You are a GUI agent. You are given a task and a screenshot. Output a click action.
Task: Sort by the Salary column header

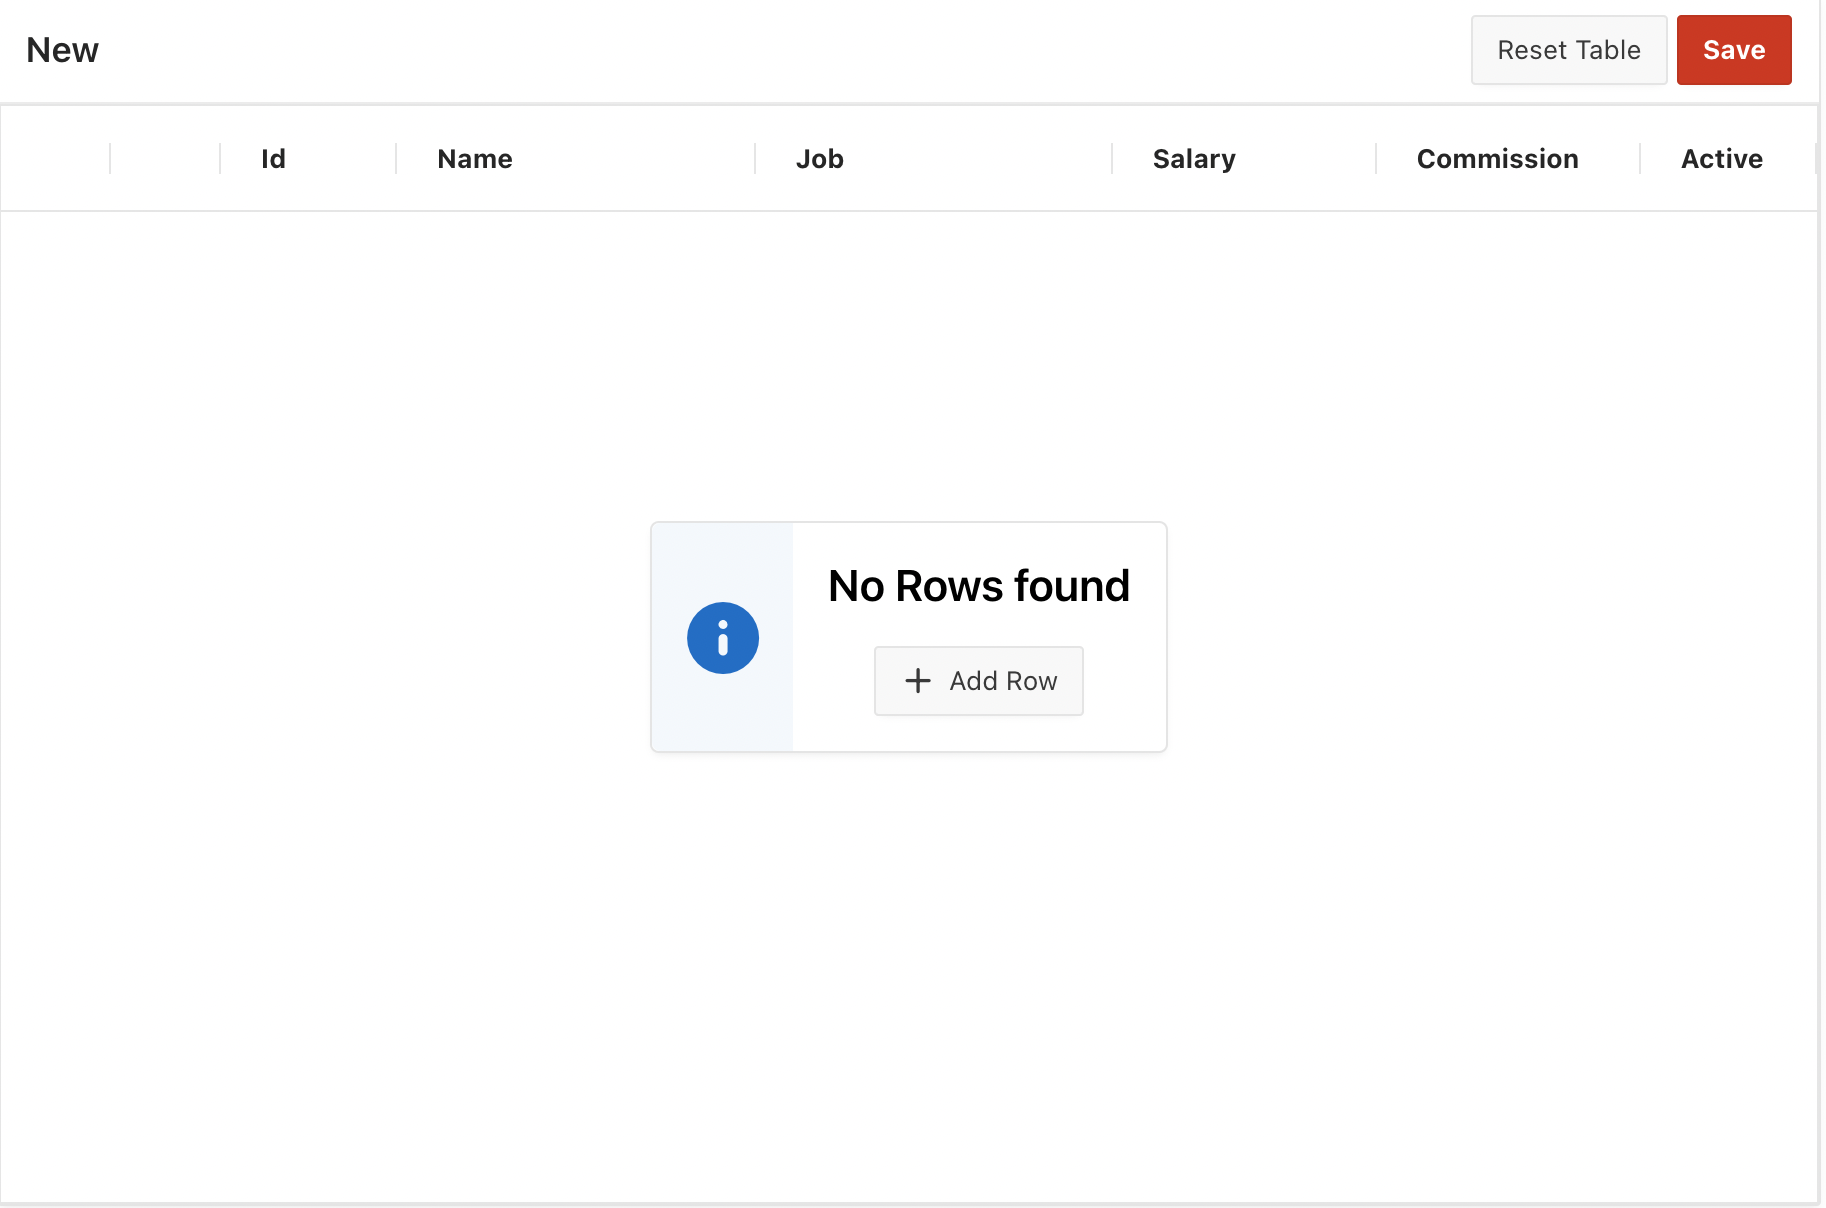tap(1193, 159)
